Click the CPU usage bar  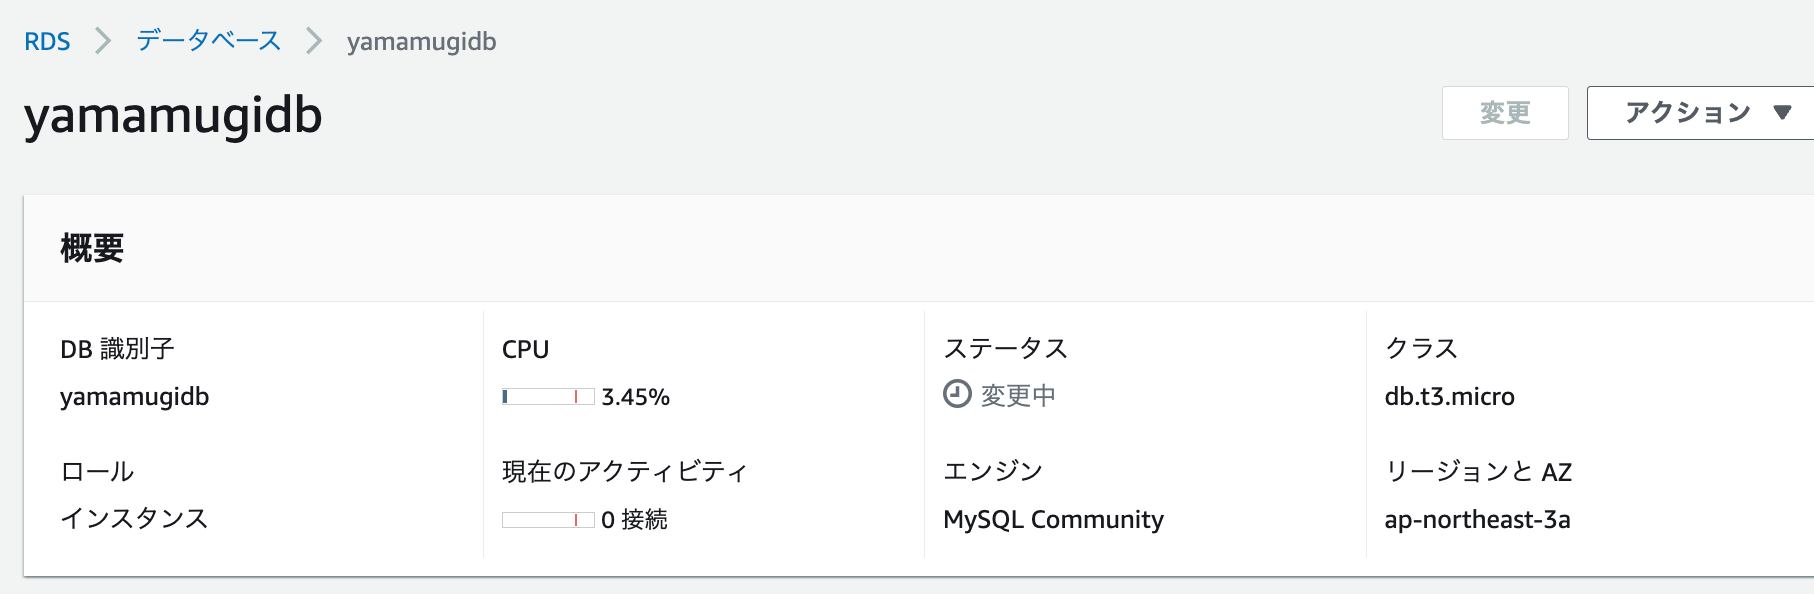(x=548, y=397)
